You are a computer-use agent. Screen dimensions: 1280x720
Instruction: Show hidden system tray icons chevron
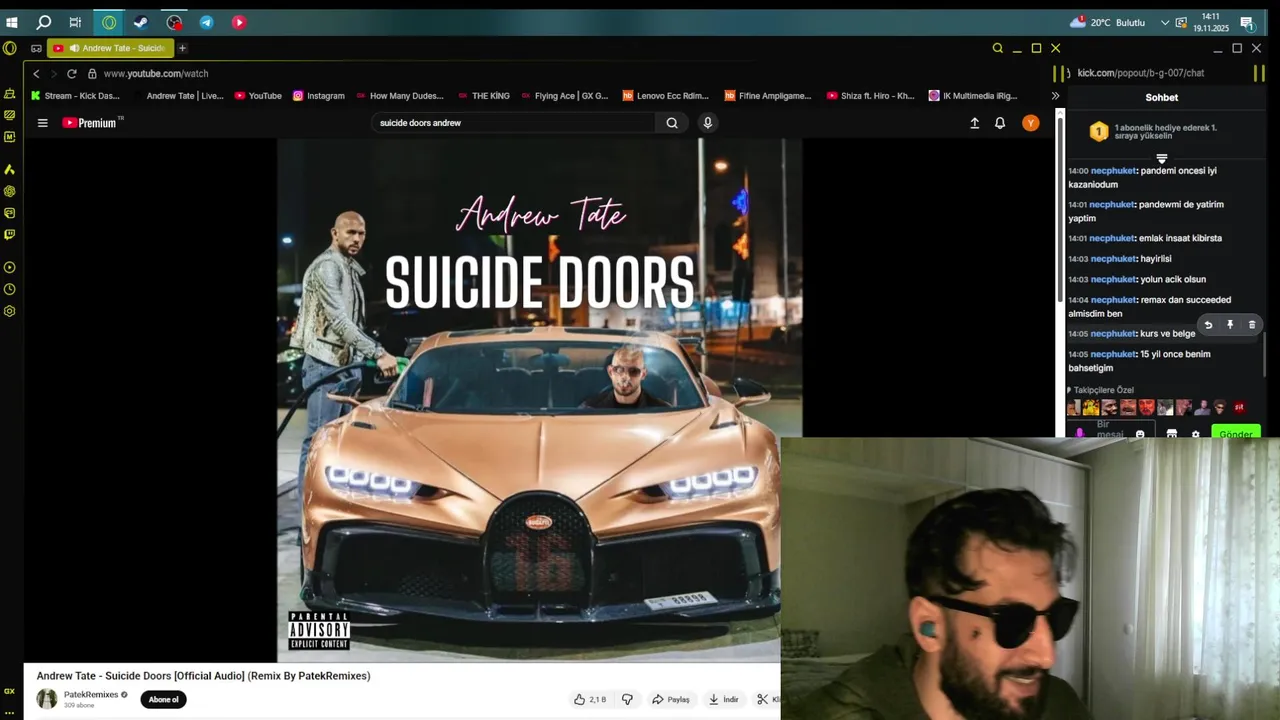tap(1165, 22)
